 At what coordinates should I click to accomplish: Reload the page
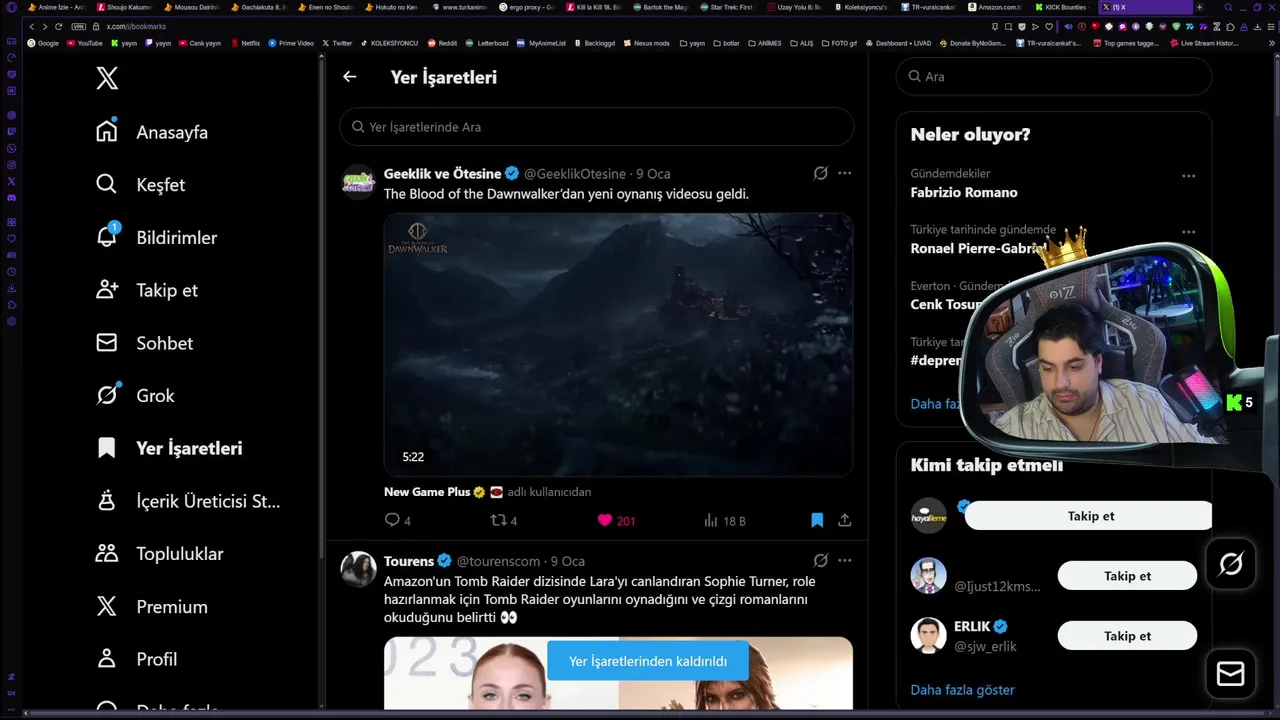pyautogui.click(x=59, y=26)
